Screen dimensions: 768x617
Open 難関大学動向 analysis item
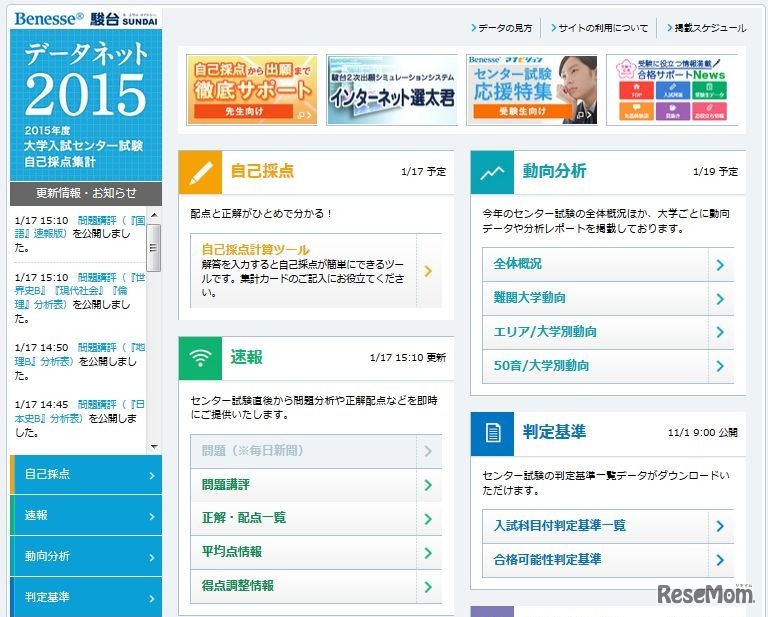tap(607, 298)
